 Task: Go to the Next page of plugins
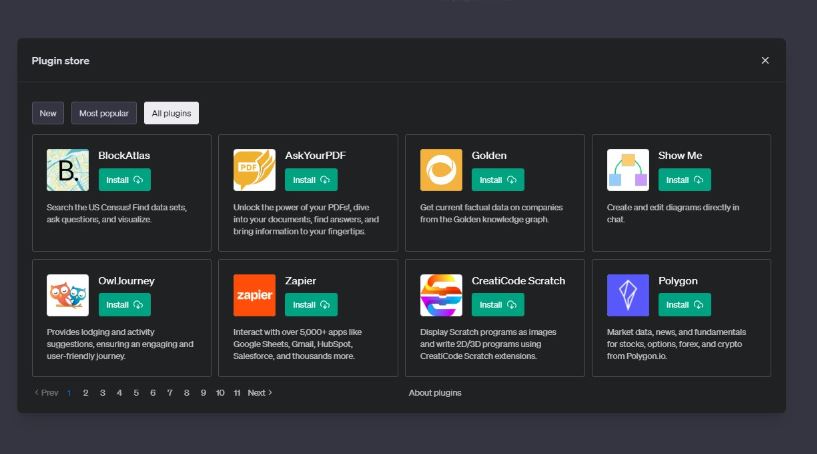(x=259, y=392)
